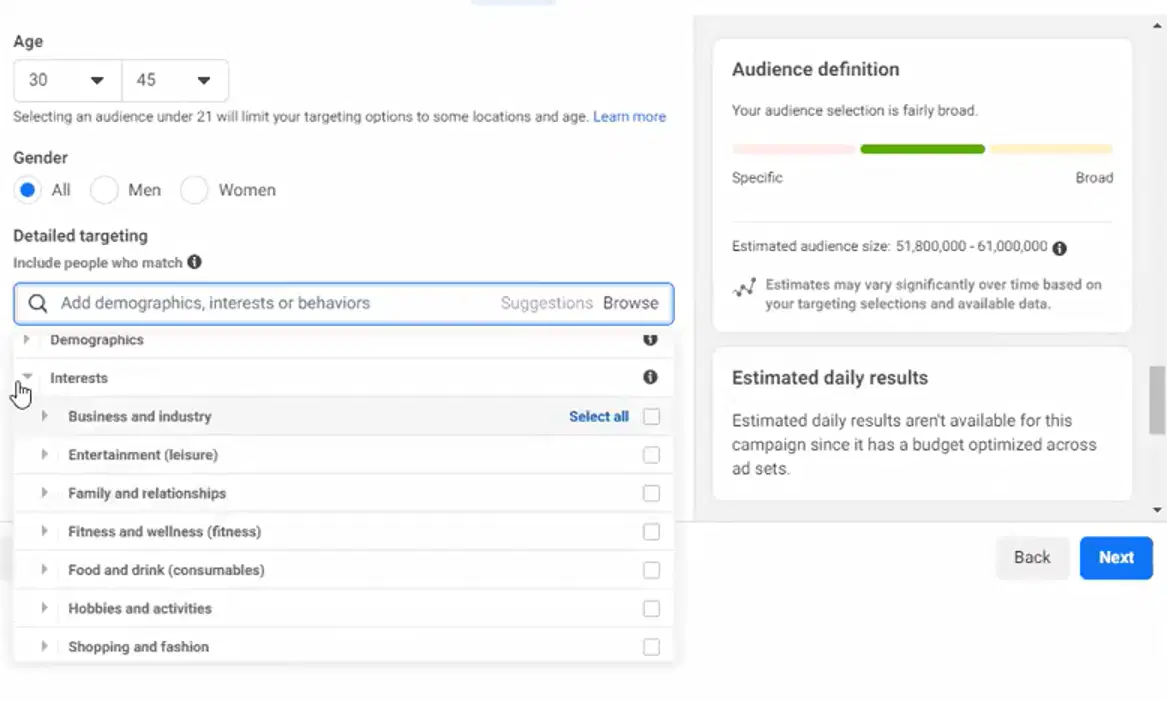Click the Food and drink (consumables) label
Viewport: 1167px width, 701px height.
click(x=167, y=570)
